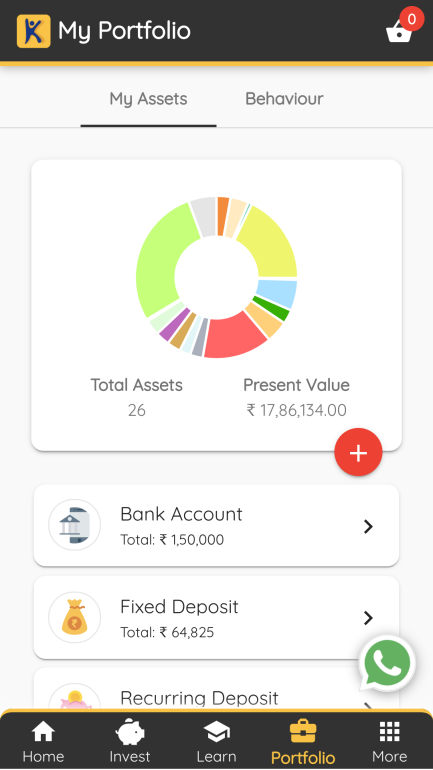Open Bank Account Total ₹ 1,50,000 card

tap(216, 525)
